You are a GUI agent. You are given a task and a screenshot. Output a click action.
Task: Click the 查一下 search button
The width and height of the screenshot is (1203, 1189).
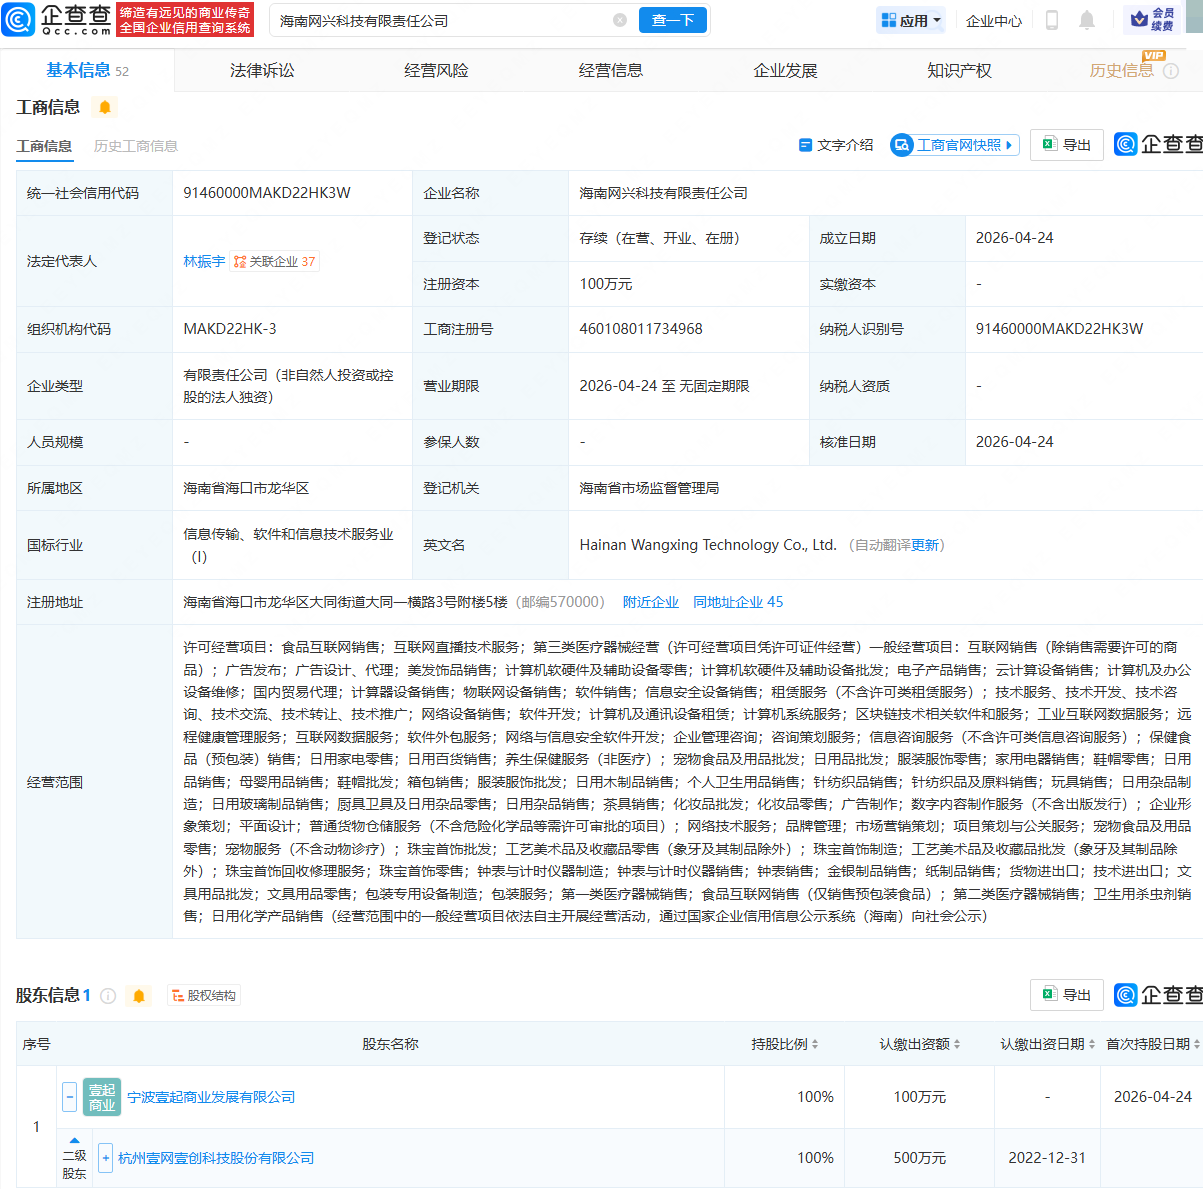[673, 20]
